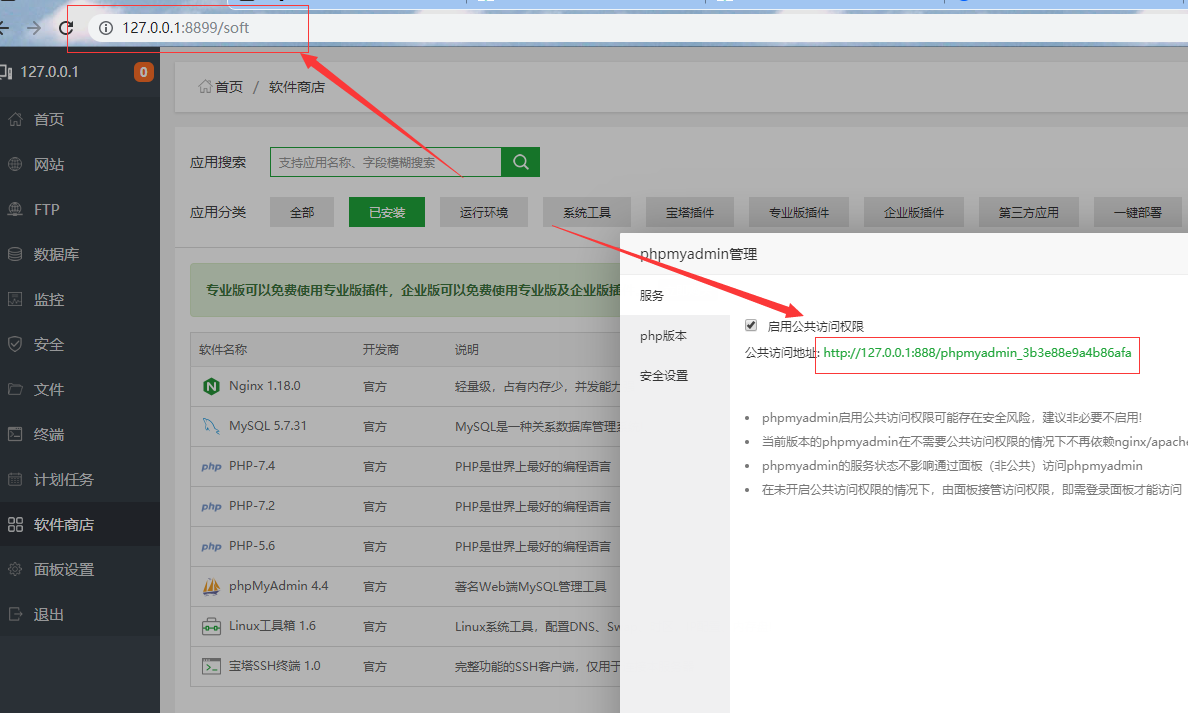Open the phpmyadmin public access URL link
The width and height of the screenshot is (1188, 713).
point(977,353)
